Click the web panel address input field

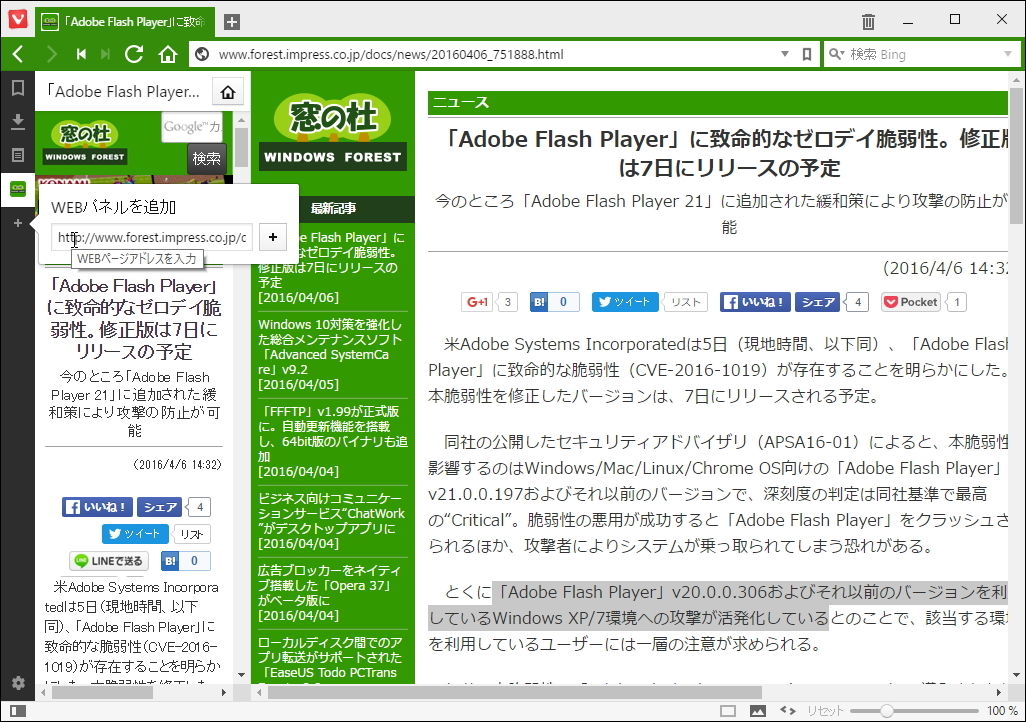(150, 237)
